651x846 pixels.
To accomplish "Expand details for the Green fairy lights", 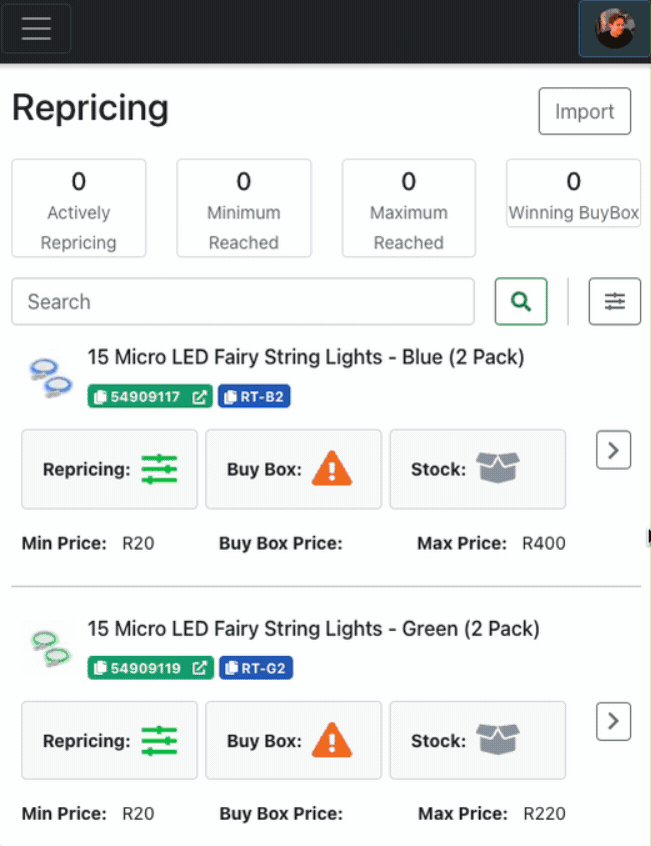I will [x=613, y=721].
